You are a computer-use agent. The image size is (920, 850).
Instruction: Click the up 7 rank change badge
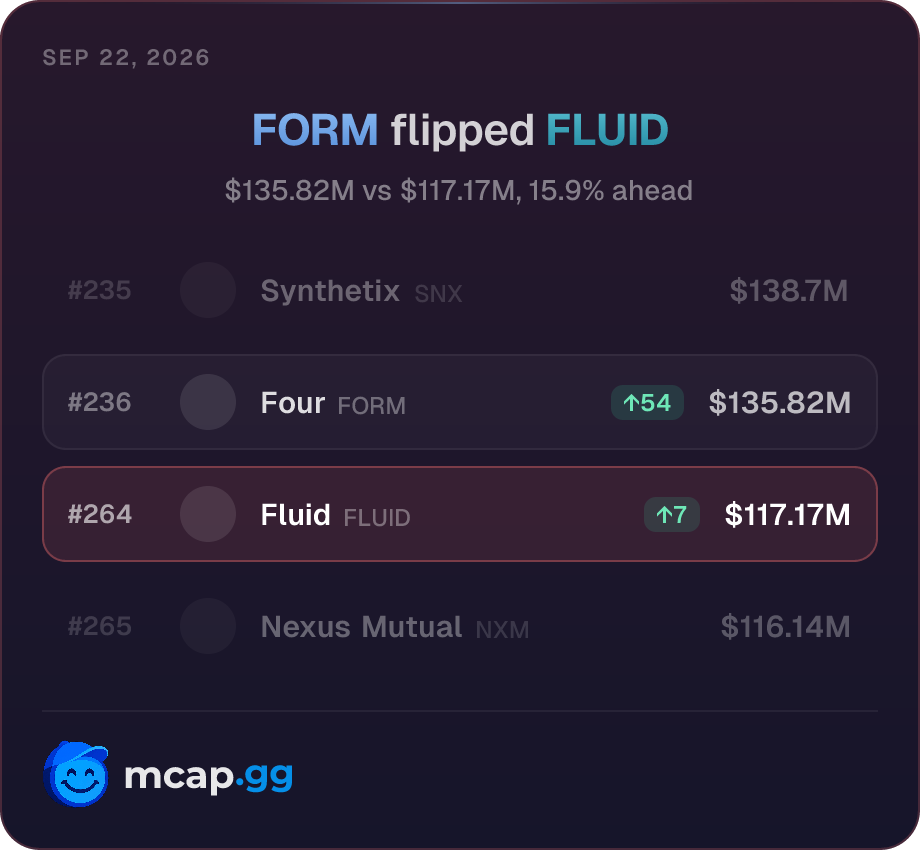point(672,514)
